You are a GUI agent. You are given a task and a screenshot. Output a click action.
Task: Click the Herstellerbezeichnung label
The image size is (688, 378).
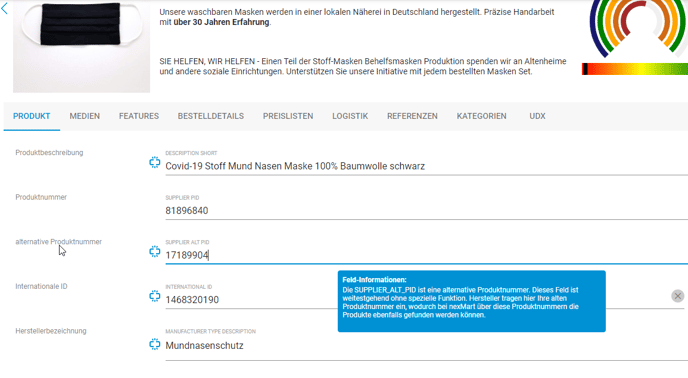[x=51, y=331]
